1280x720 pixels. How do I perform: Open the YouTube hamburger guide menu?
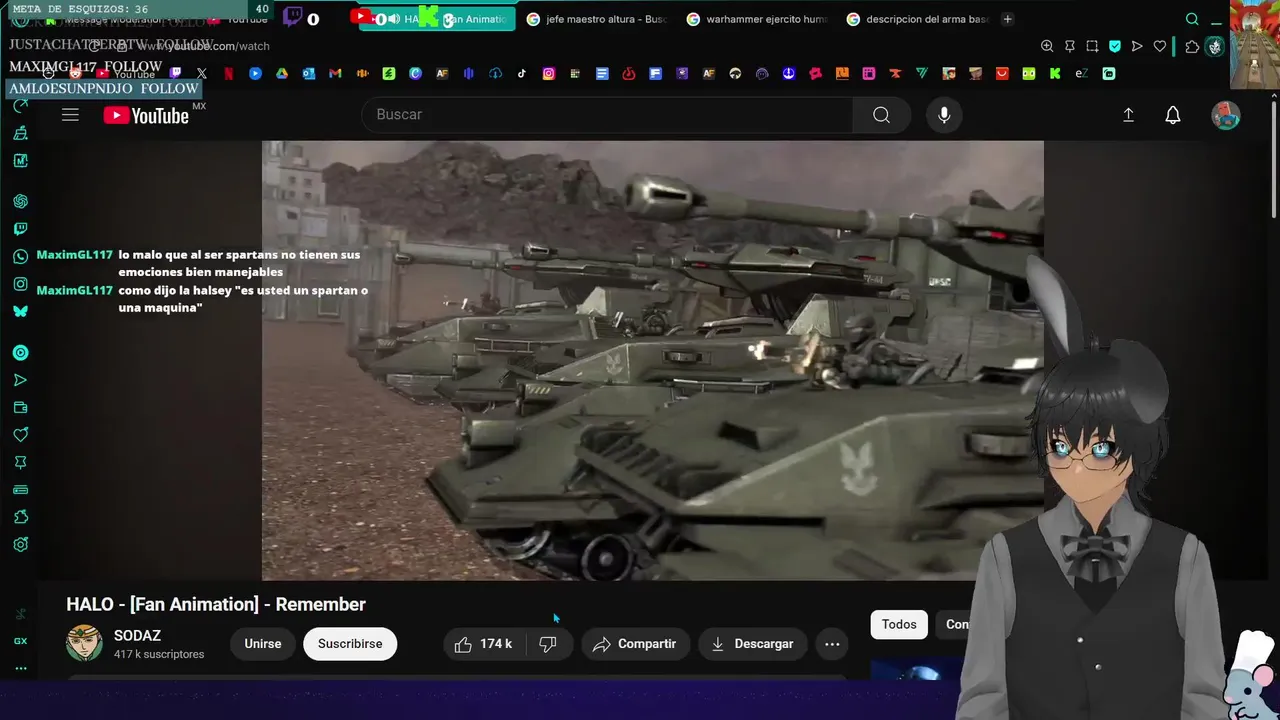(x=70, y=115)
